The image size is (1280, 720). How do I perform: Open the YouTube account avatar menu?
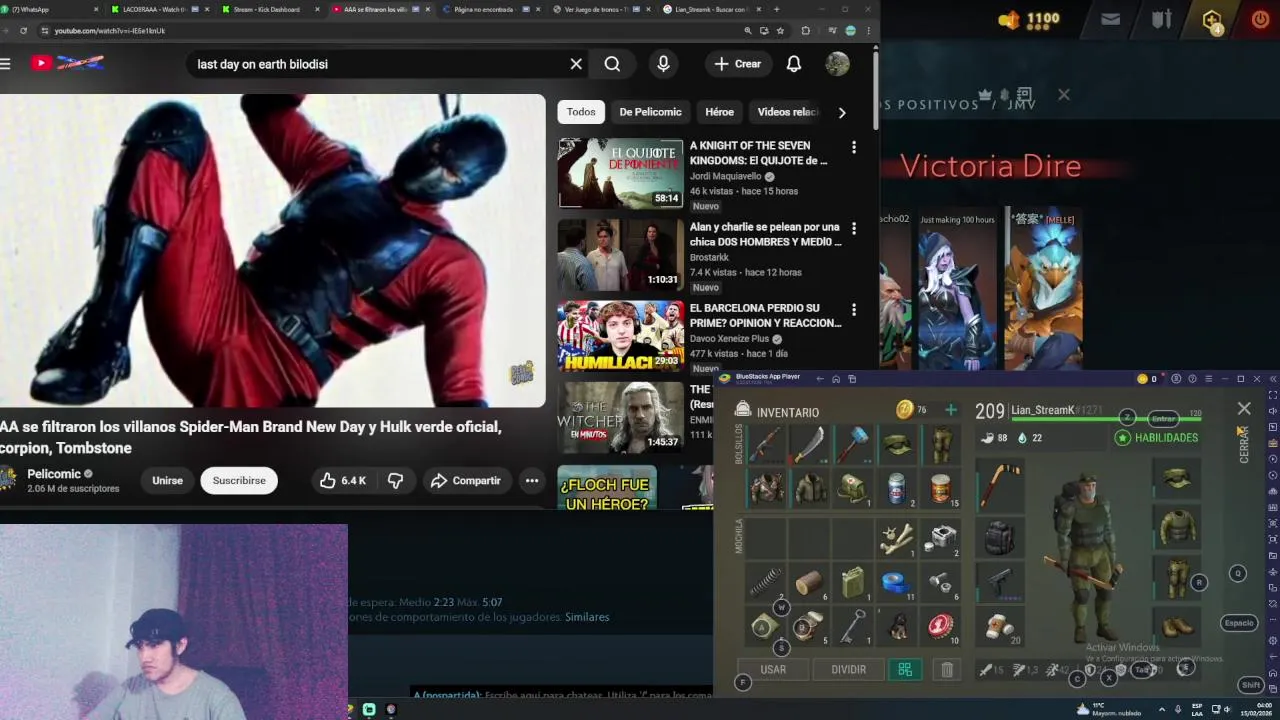(838, 64)
